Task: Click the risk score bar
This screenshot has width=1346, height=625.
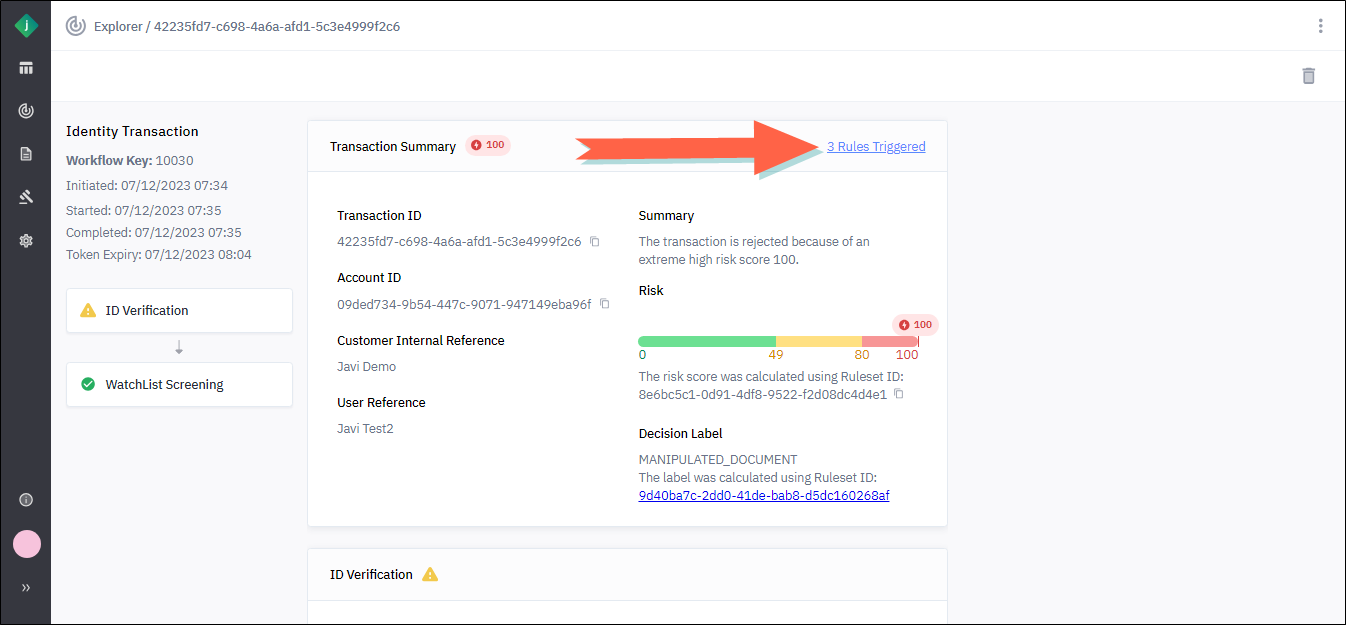Action: 778,342
